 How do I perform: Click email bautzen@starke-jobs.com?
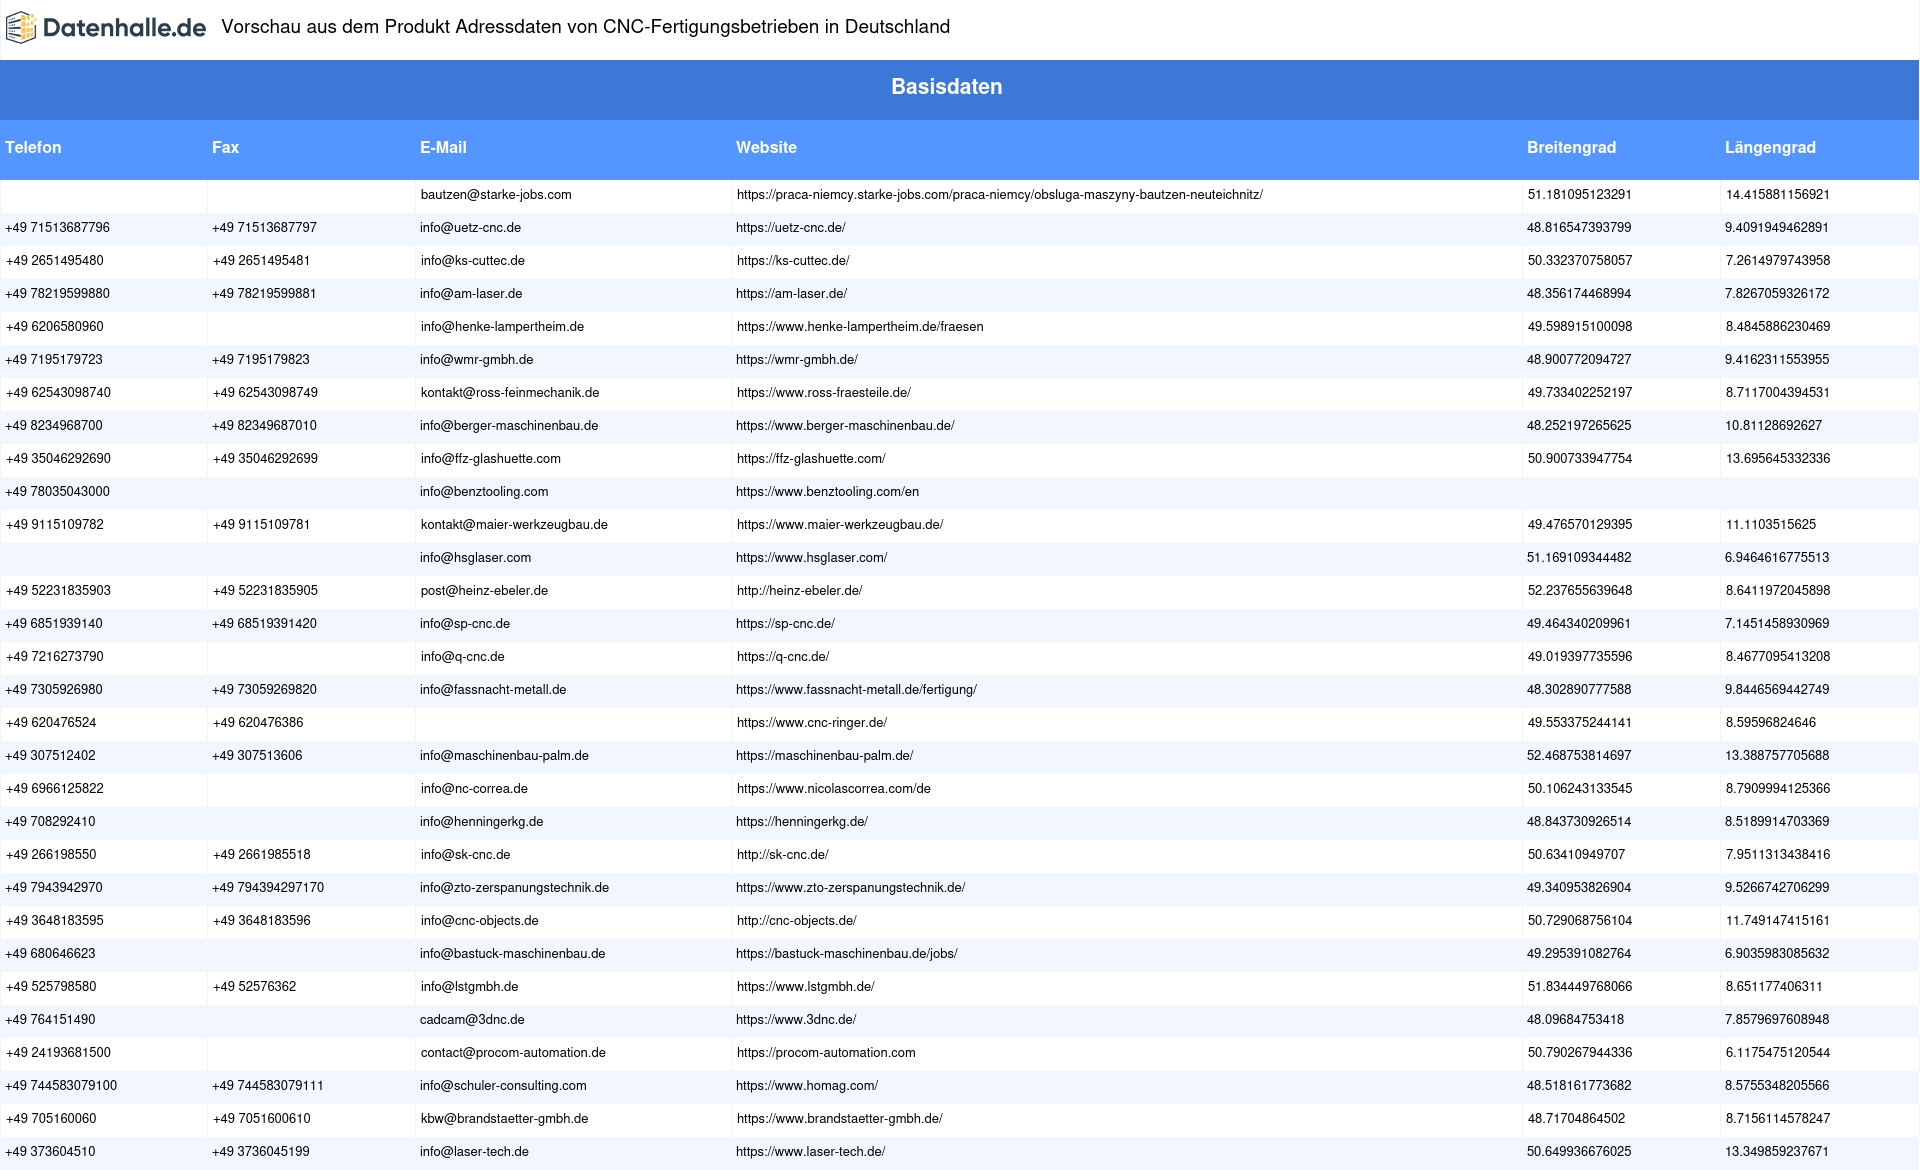click(x=496, y=195)
